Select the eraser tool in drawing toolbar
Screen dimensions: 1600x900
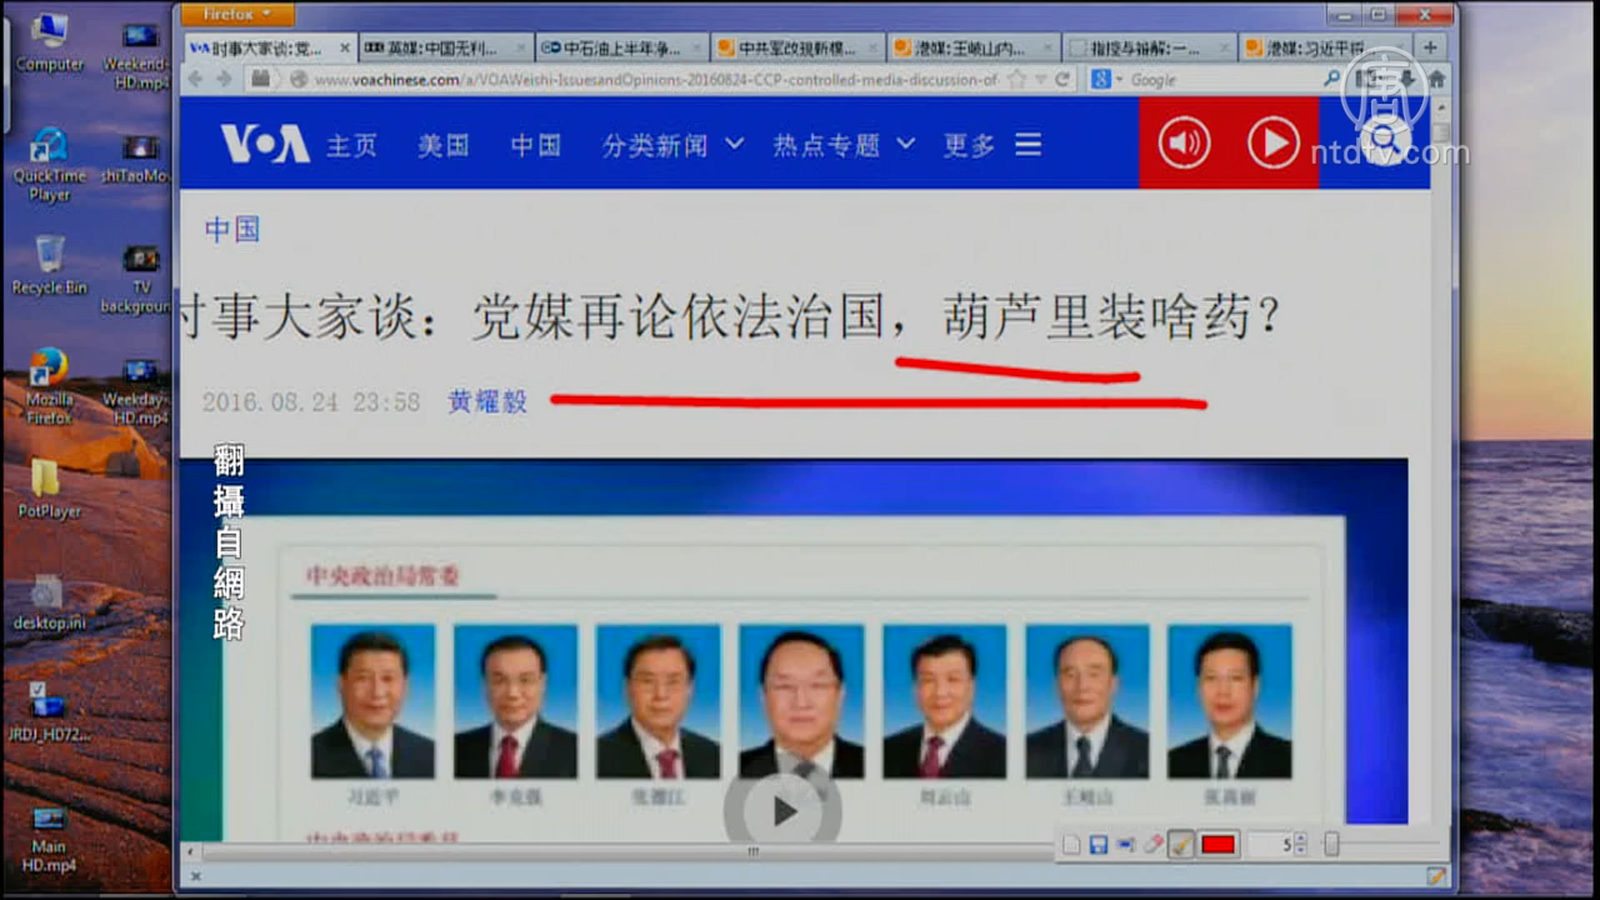tap(1153, 845)
